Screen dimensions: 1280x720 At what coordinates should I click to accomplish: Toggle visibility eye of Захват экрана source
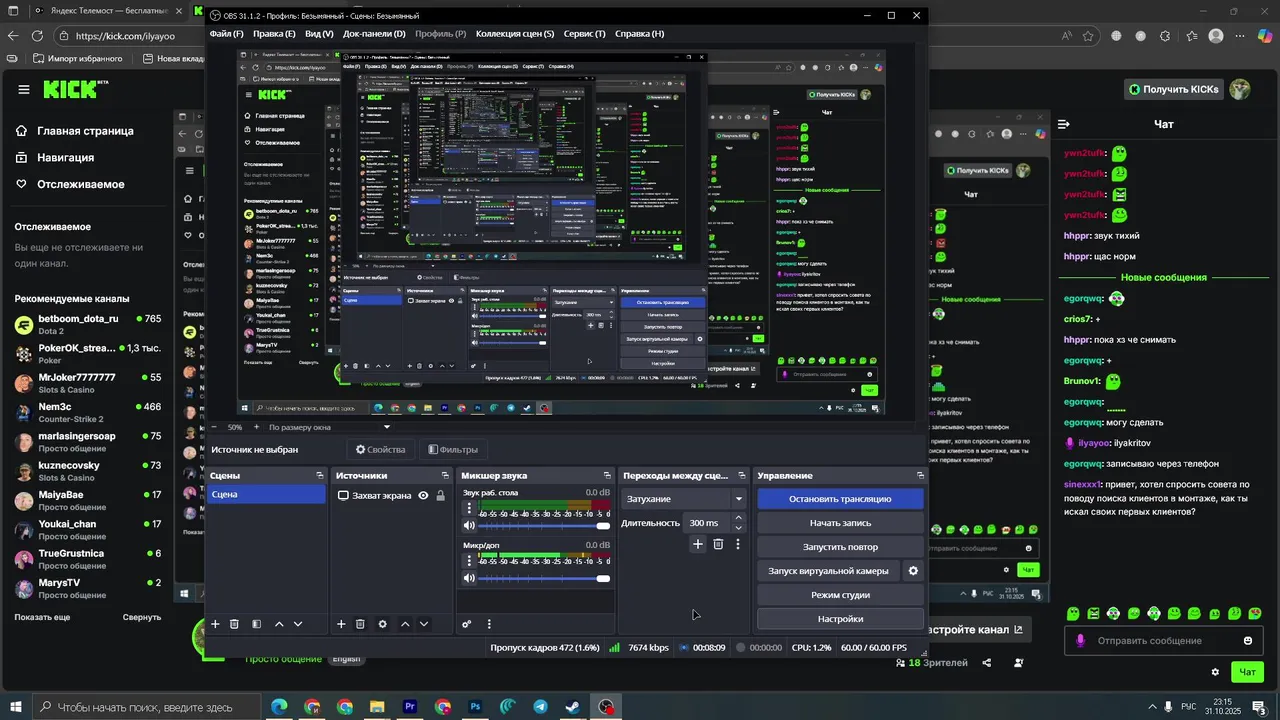click(x=423, y=495)
